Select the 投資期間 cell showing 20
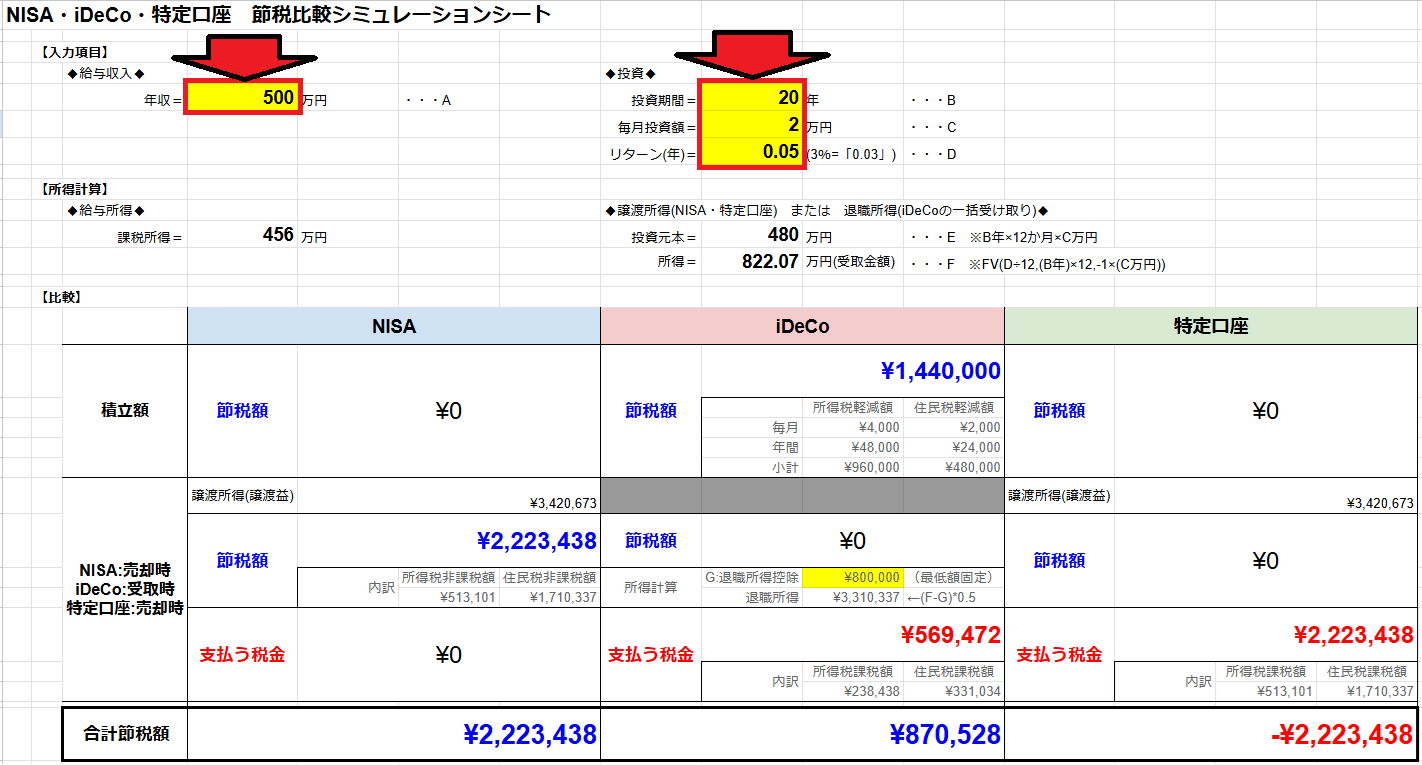 [x=751, y=99]
